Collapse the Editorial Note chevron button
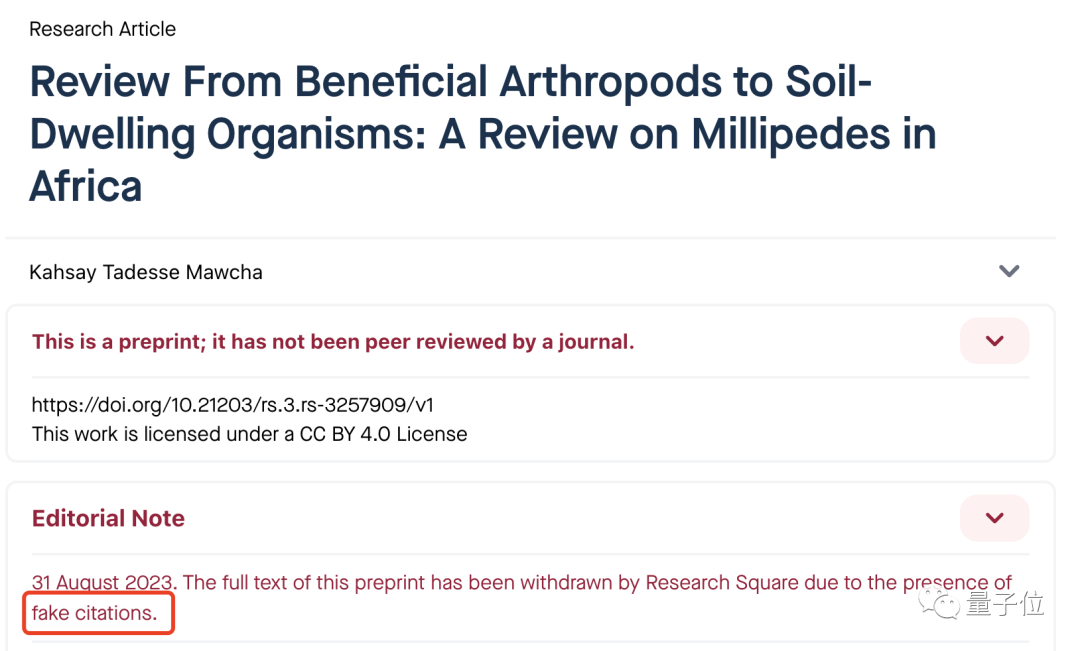This screenshot has width=1080, height=651. point(994,517)
